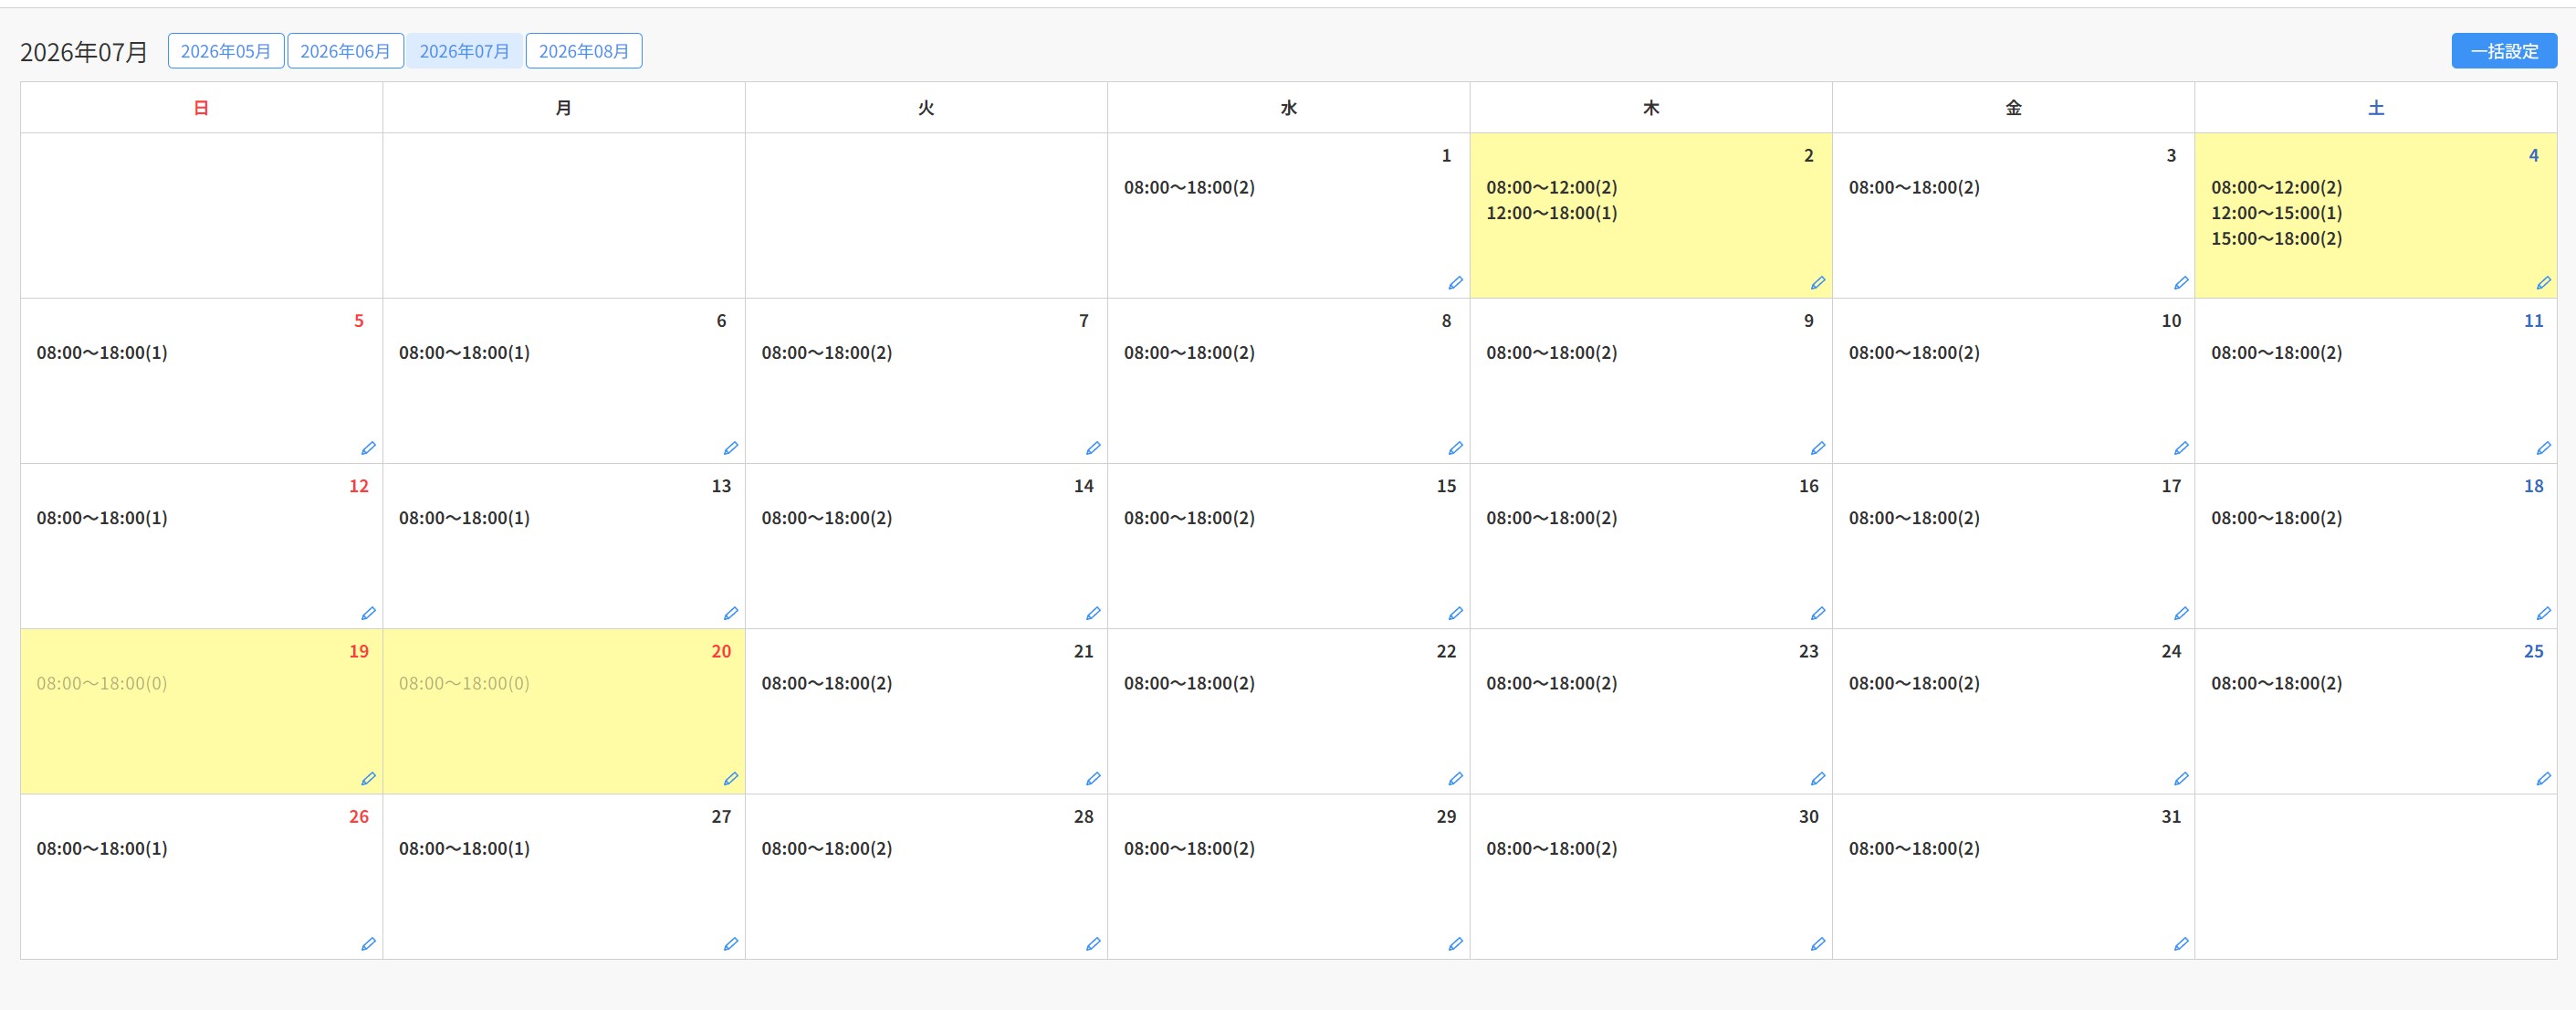Click the greyed 08:00～18:00(0) entry on July 19

(102, 683)
